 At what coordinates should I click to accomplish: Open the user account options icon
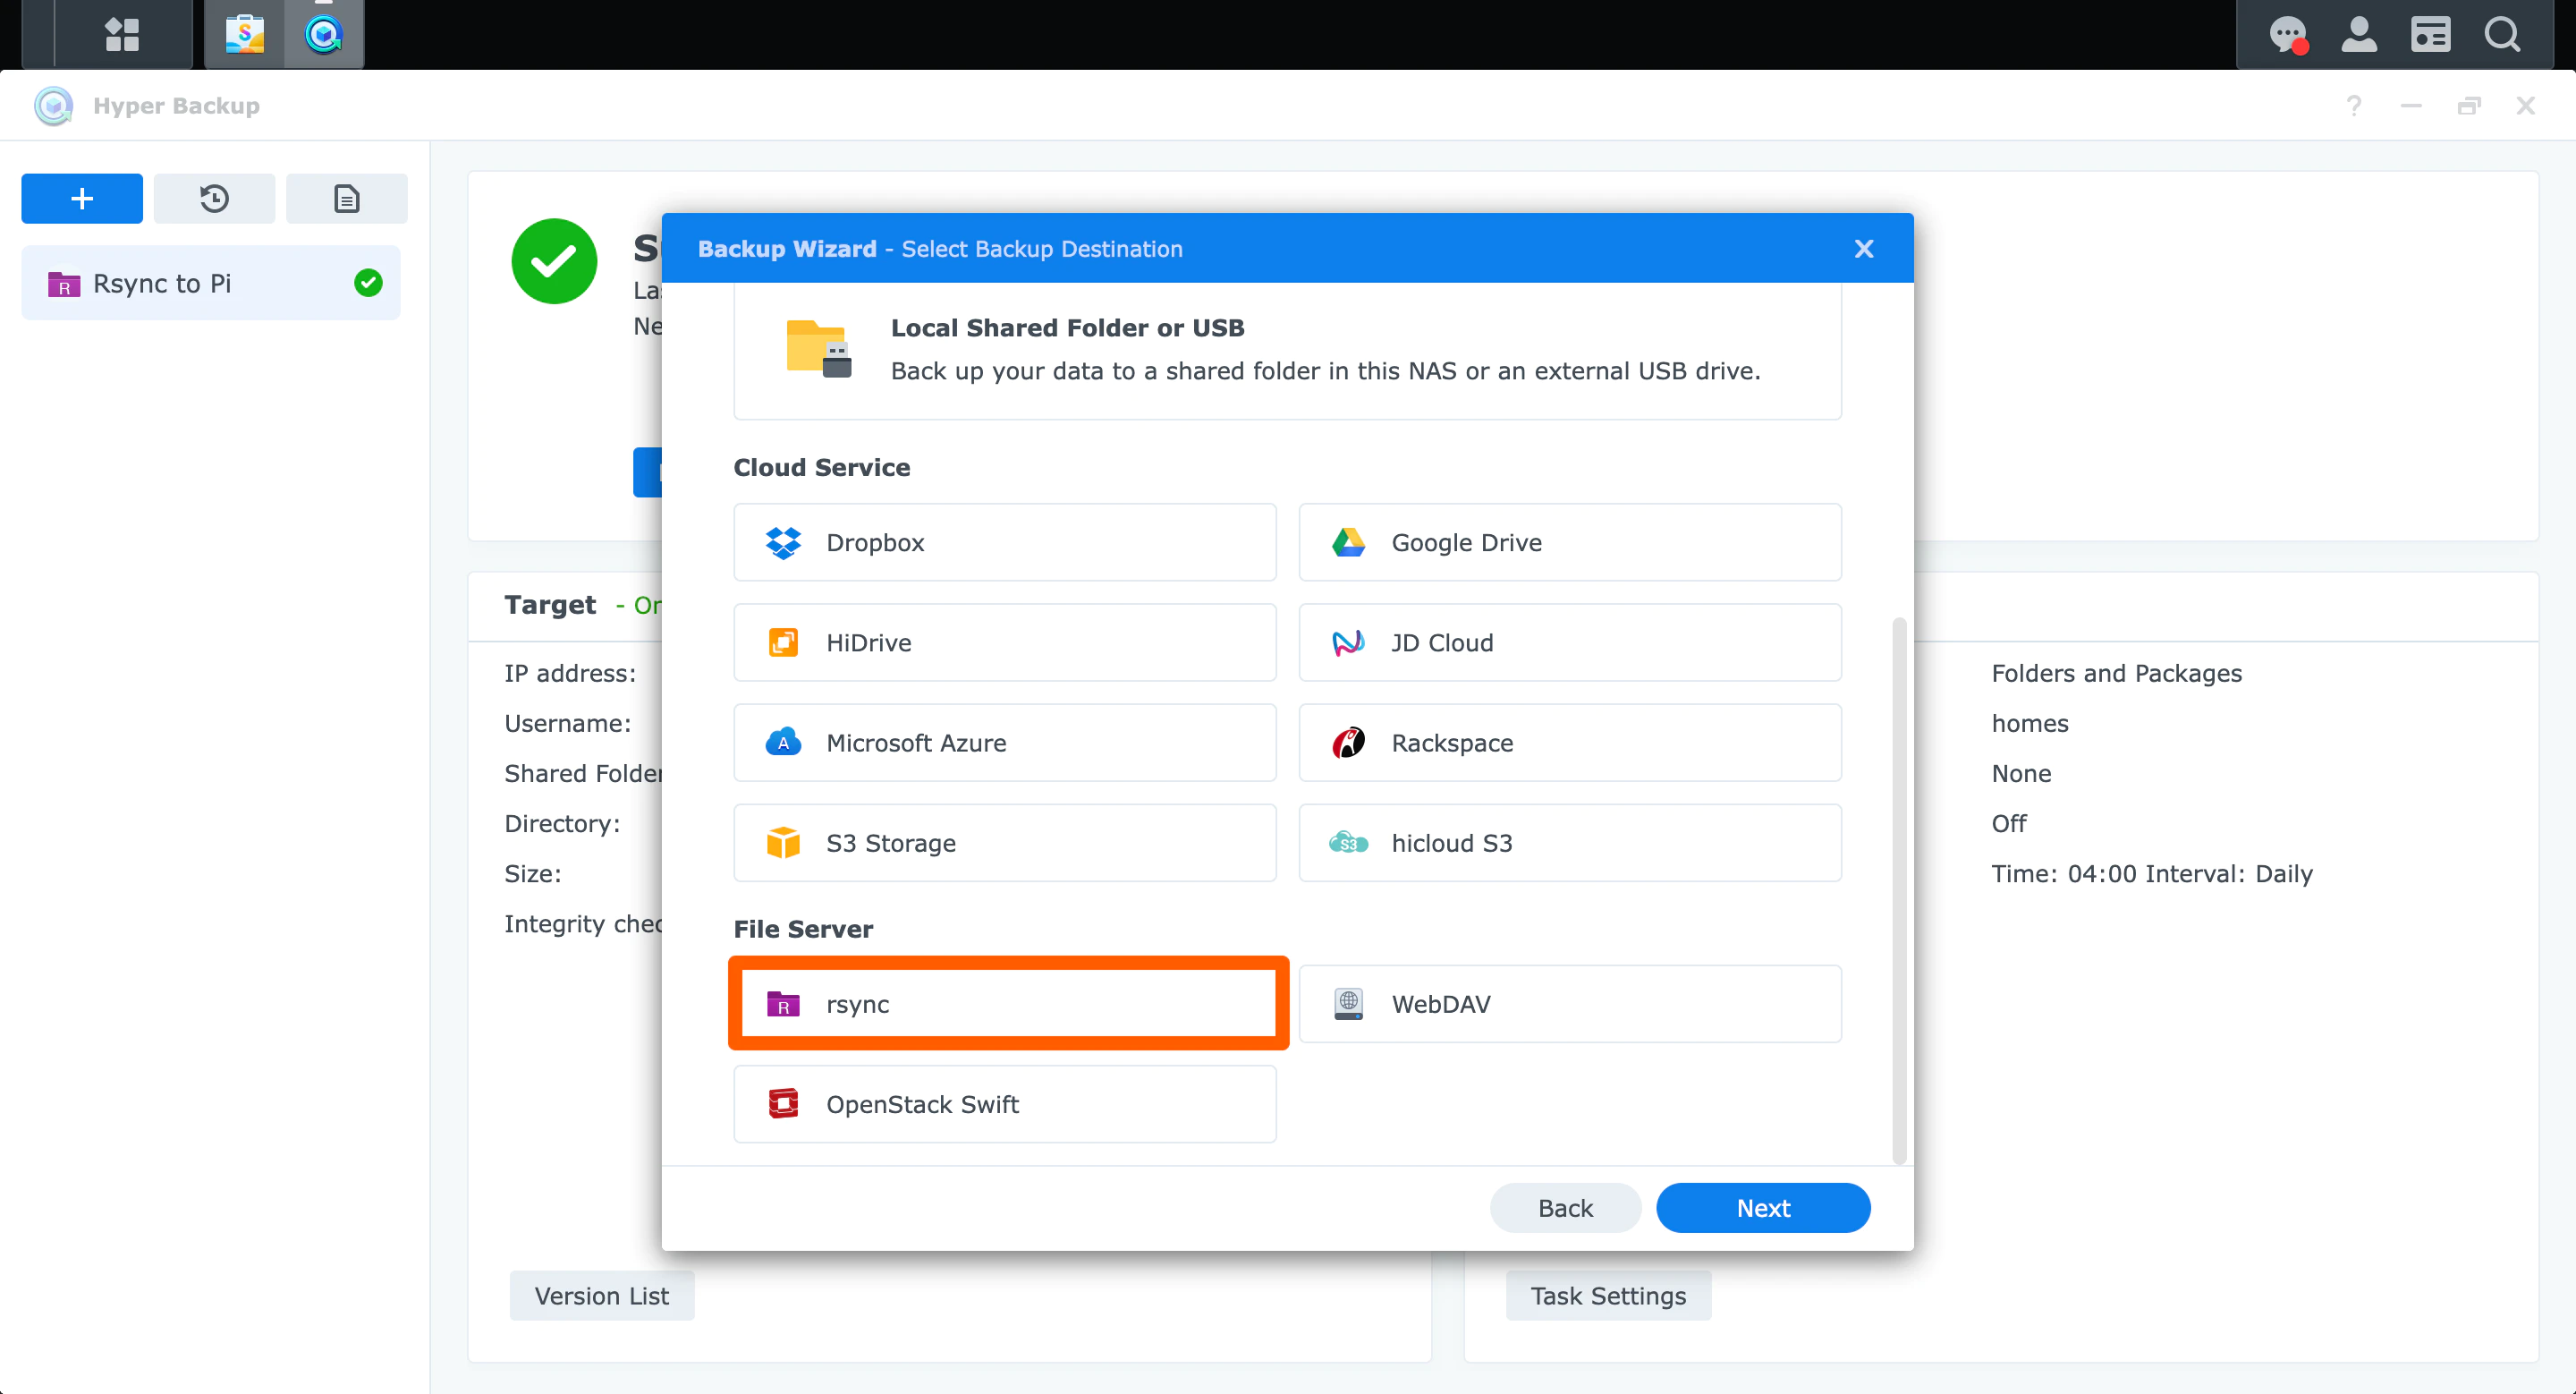click(x=2359, y=35)
